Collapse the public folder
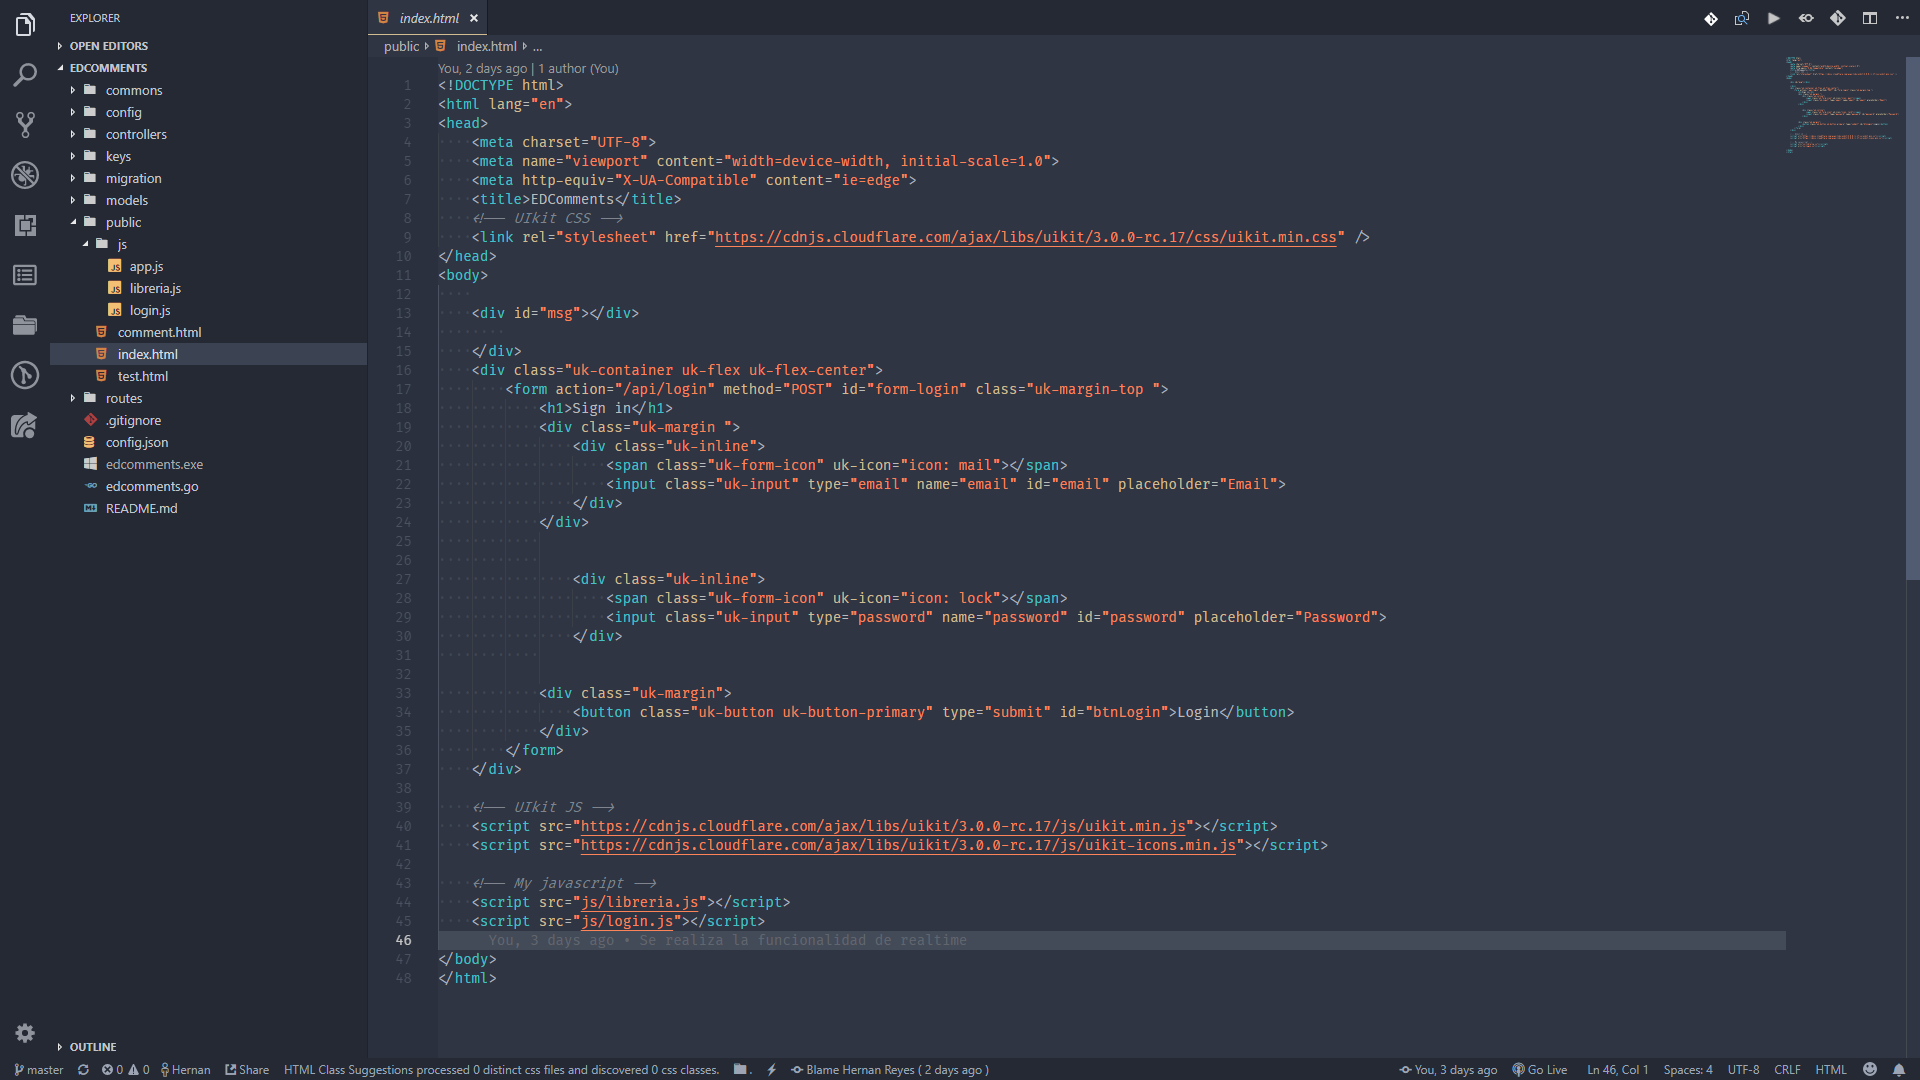The width and height of the screenshot is (1920, 1080). coord(123,222)
